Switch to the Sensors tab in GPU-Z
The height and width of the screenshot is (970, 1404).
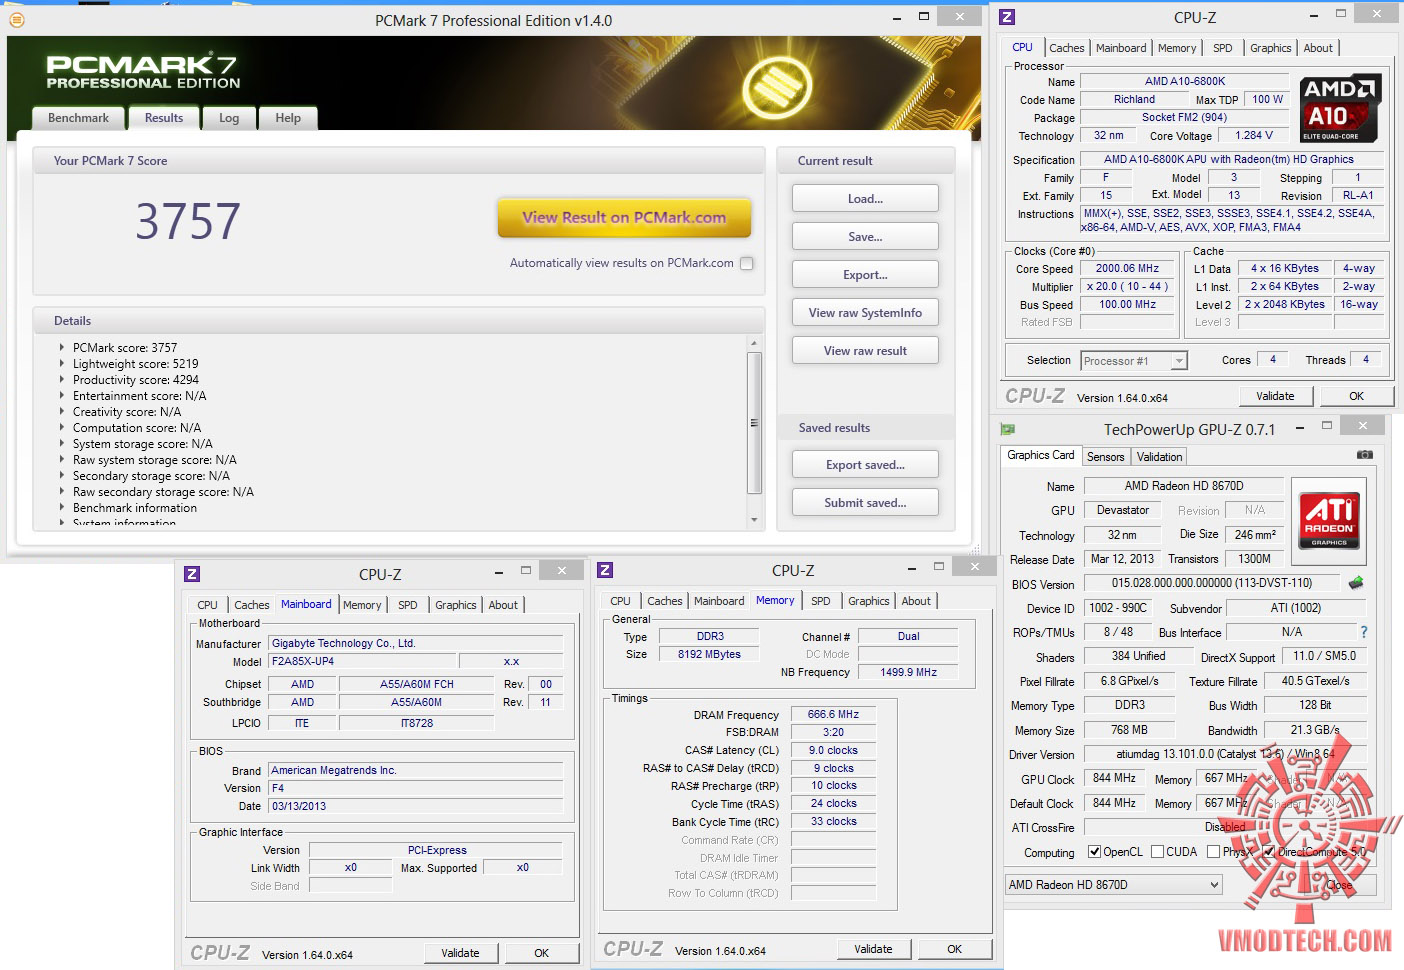coord(1105,457)
